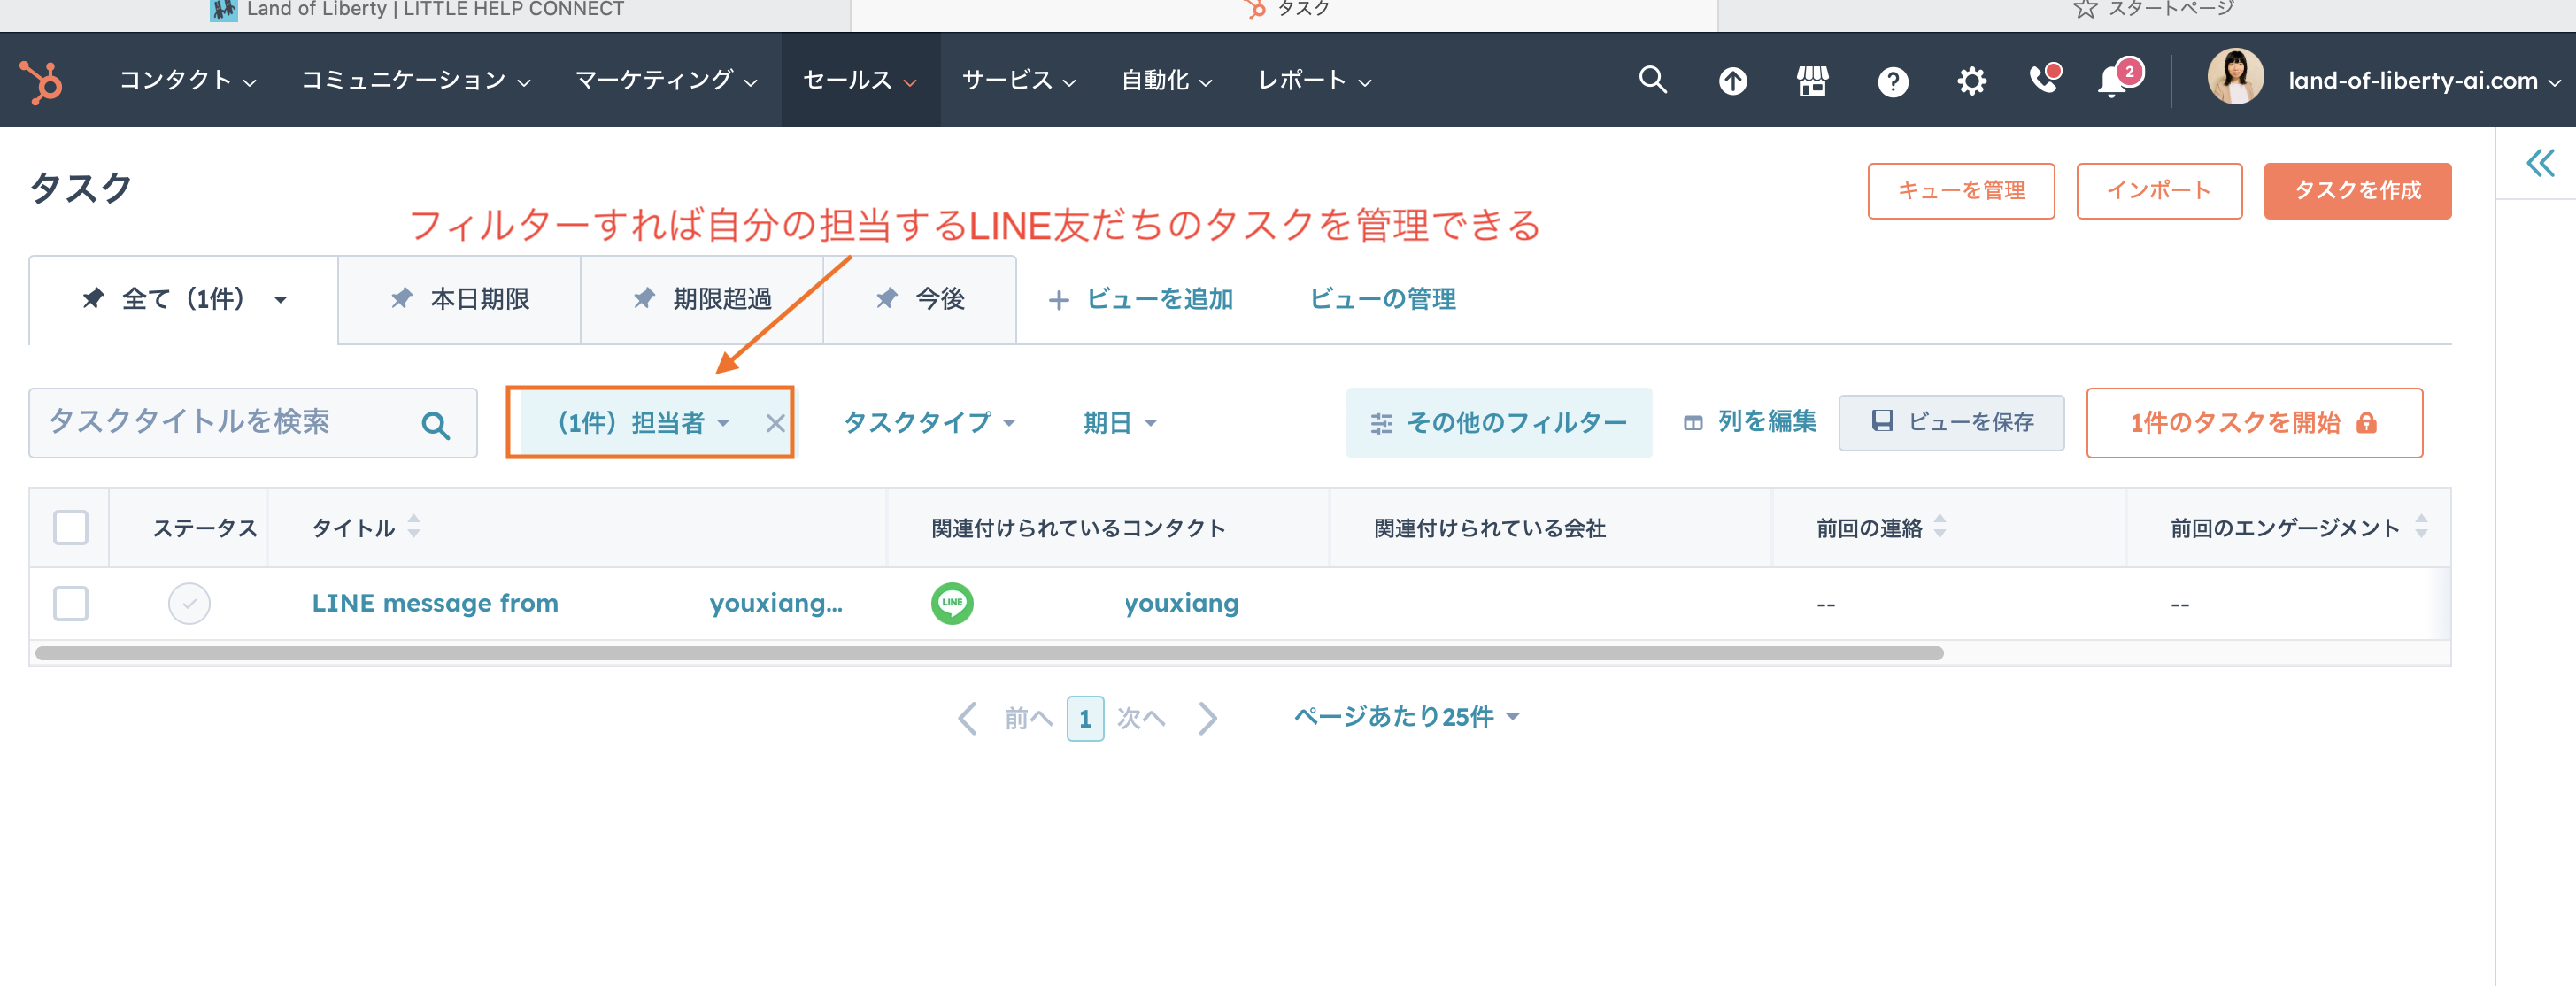Click the LINE icon next to the contact

(x=950, y=602)
